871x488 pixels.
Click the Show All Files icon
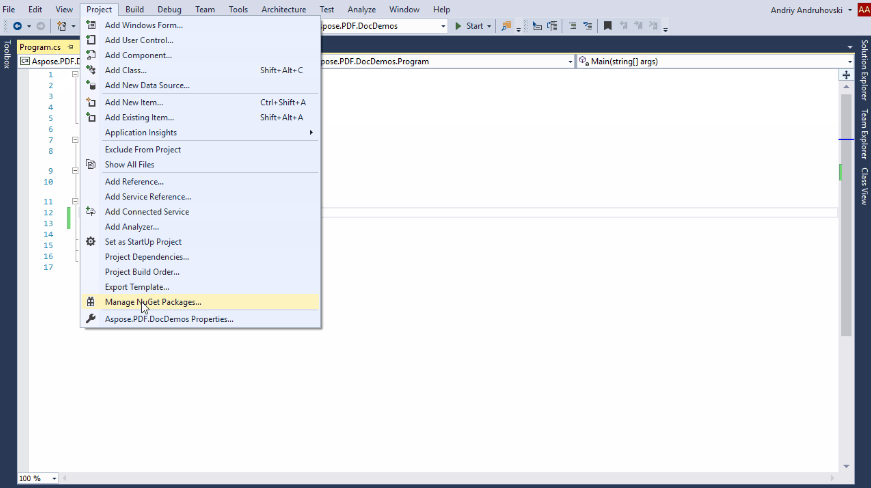[x=91, y=164]
